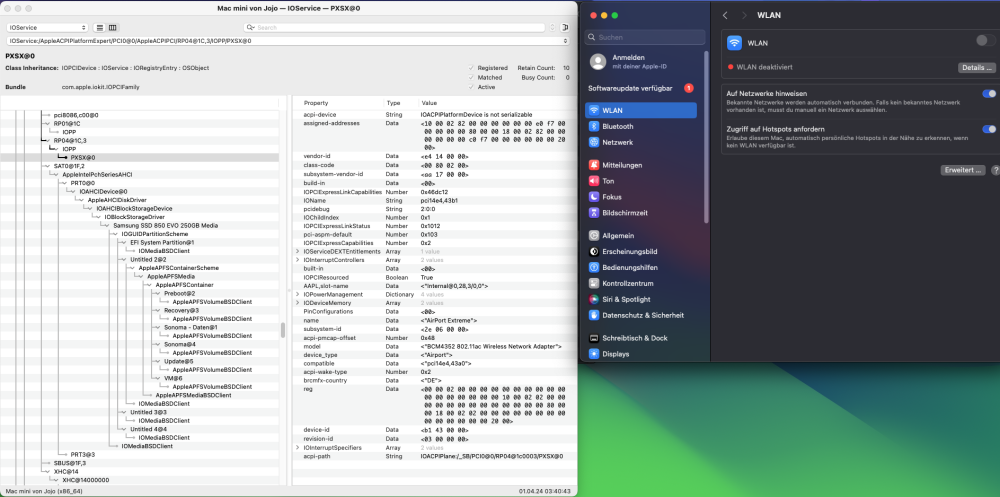This screenshot has height=497, width=1000.
Task: Open Allgemein settings pane
Action: [x=641, y=235]
